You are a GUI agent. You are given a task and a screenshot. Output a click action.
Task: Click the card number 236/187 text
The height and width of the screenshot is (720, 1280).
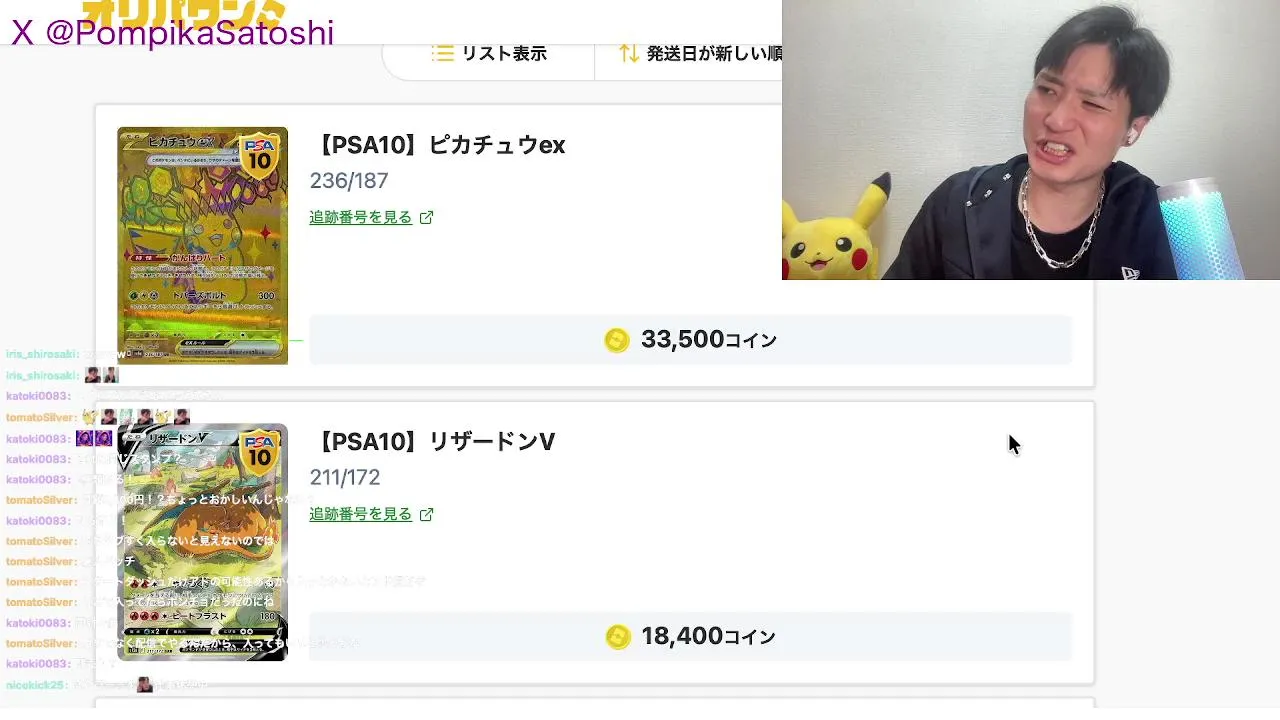point(349,181)
